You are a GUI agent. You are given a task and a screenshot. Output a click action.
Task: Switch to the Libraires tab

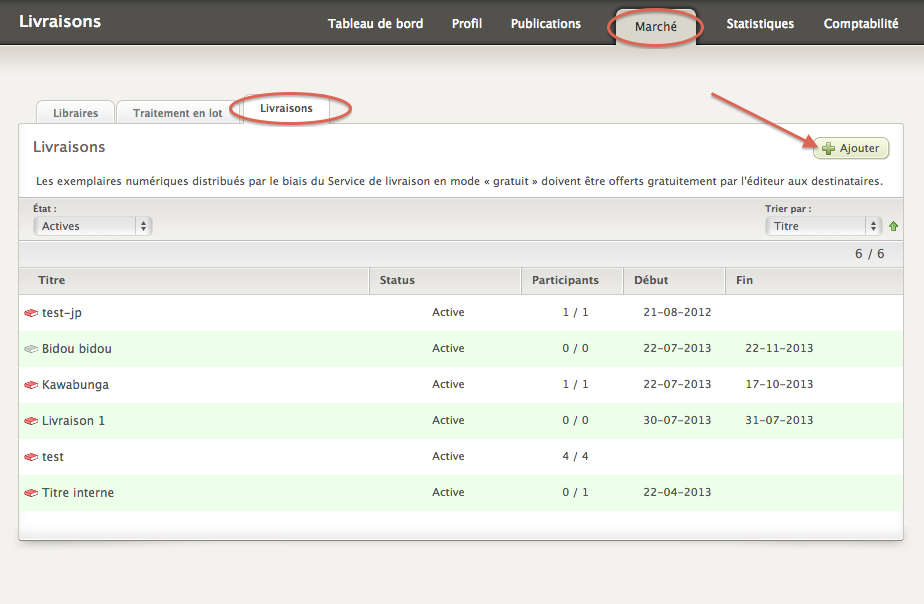click(75, 113)
